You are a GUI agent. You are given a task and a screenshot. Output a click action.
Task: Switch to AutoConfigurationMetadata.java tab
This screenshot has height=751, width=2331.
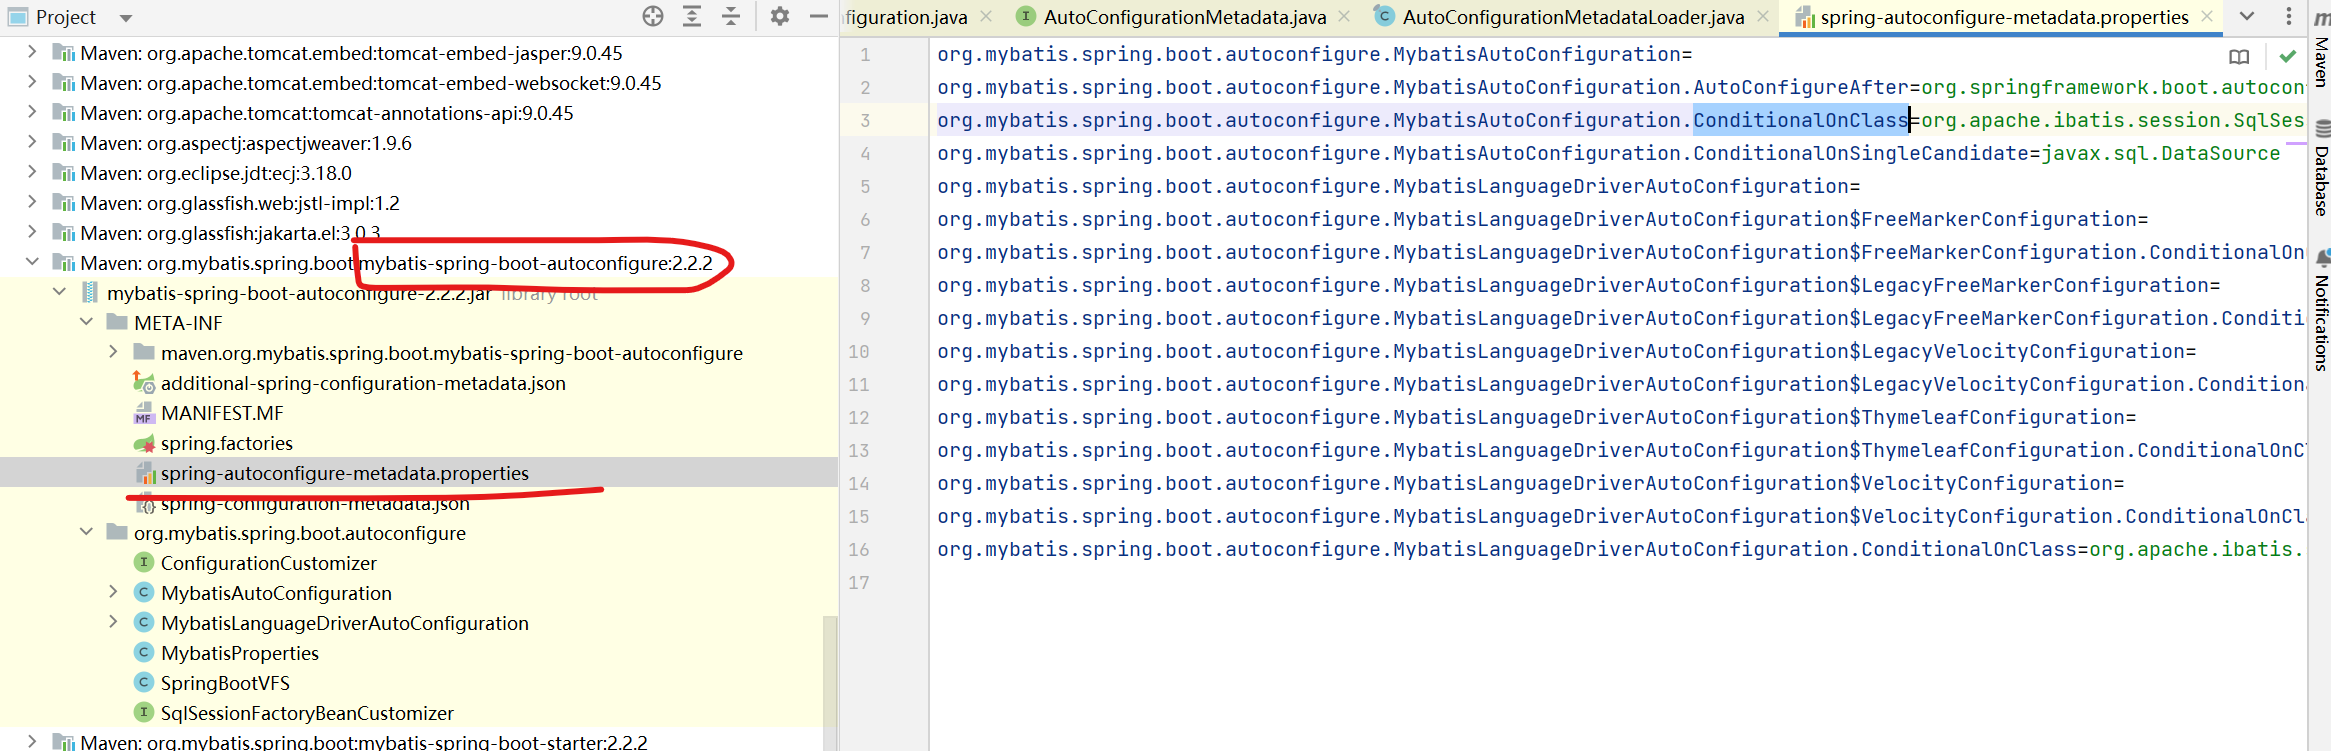coord(1185,17)
